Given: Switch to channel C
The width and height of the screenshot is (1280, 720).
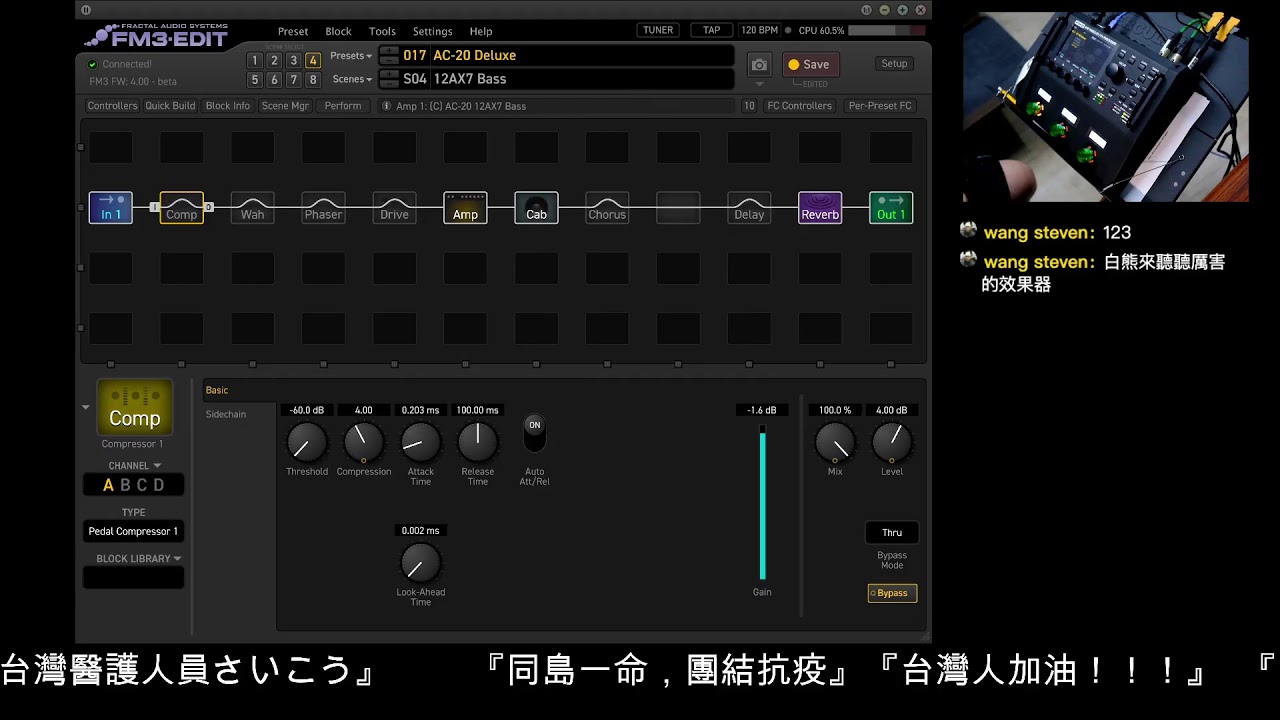Looking at the screenshot, I should [x=141, y=485].
